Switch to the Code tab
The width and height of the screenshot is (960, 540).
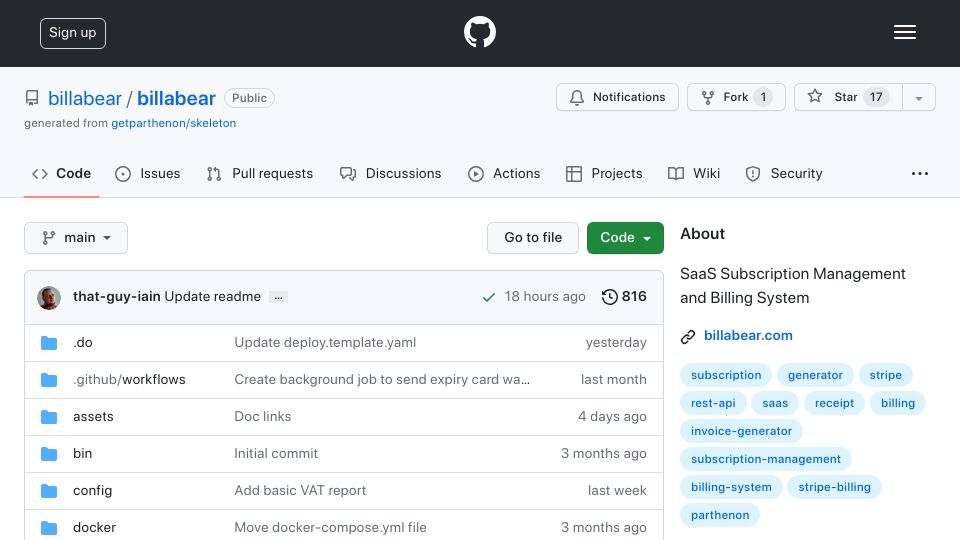(x=61, y=174)
